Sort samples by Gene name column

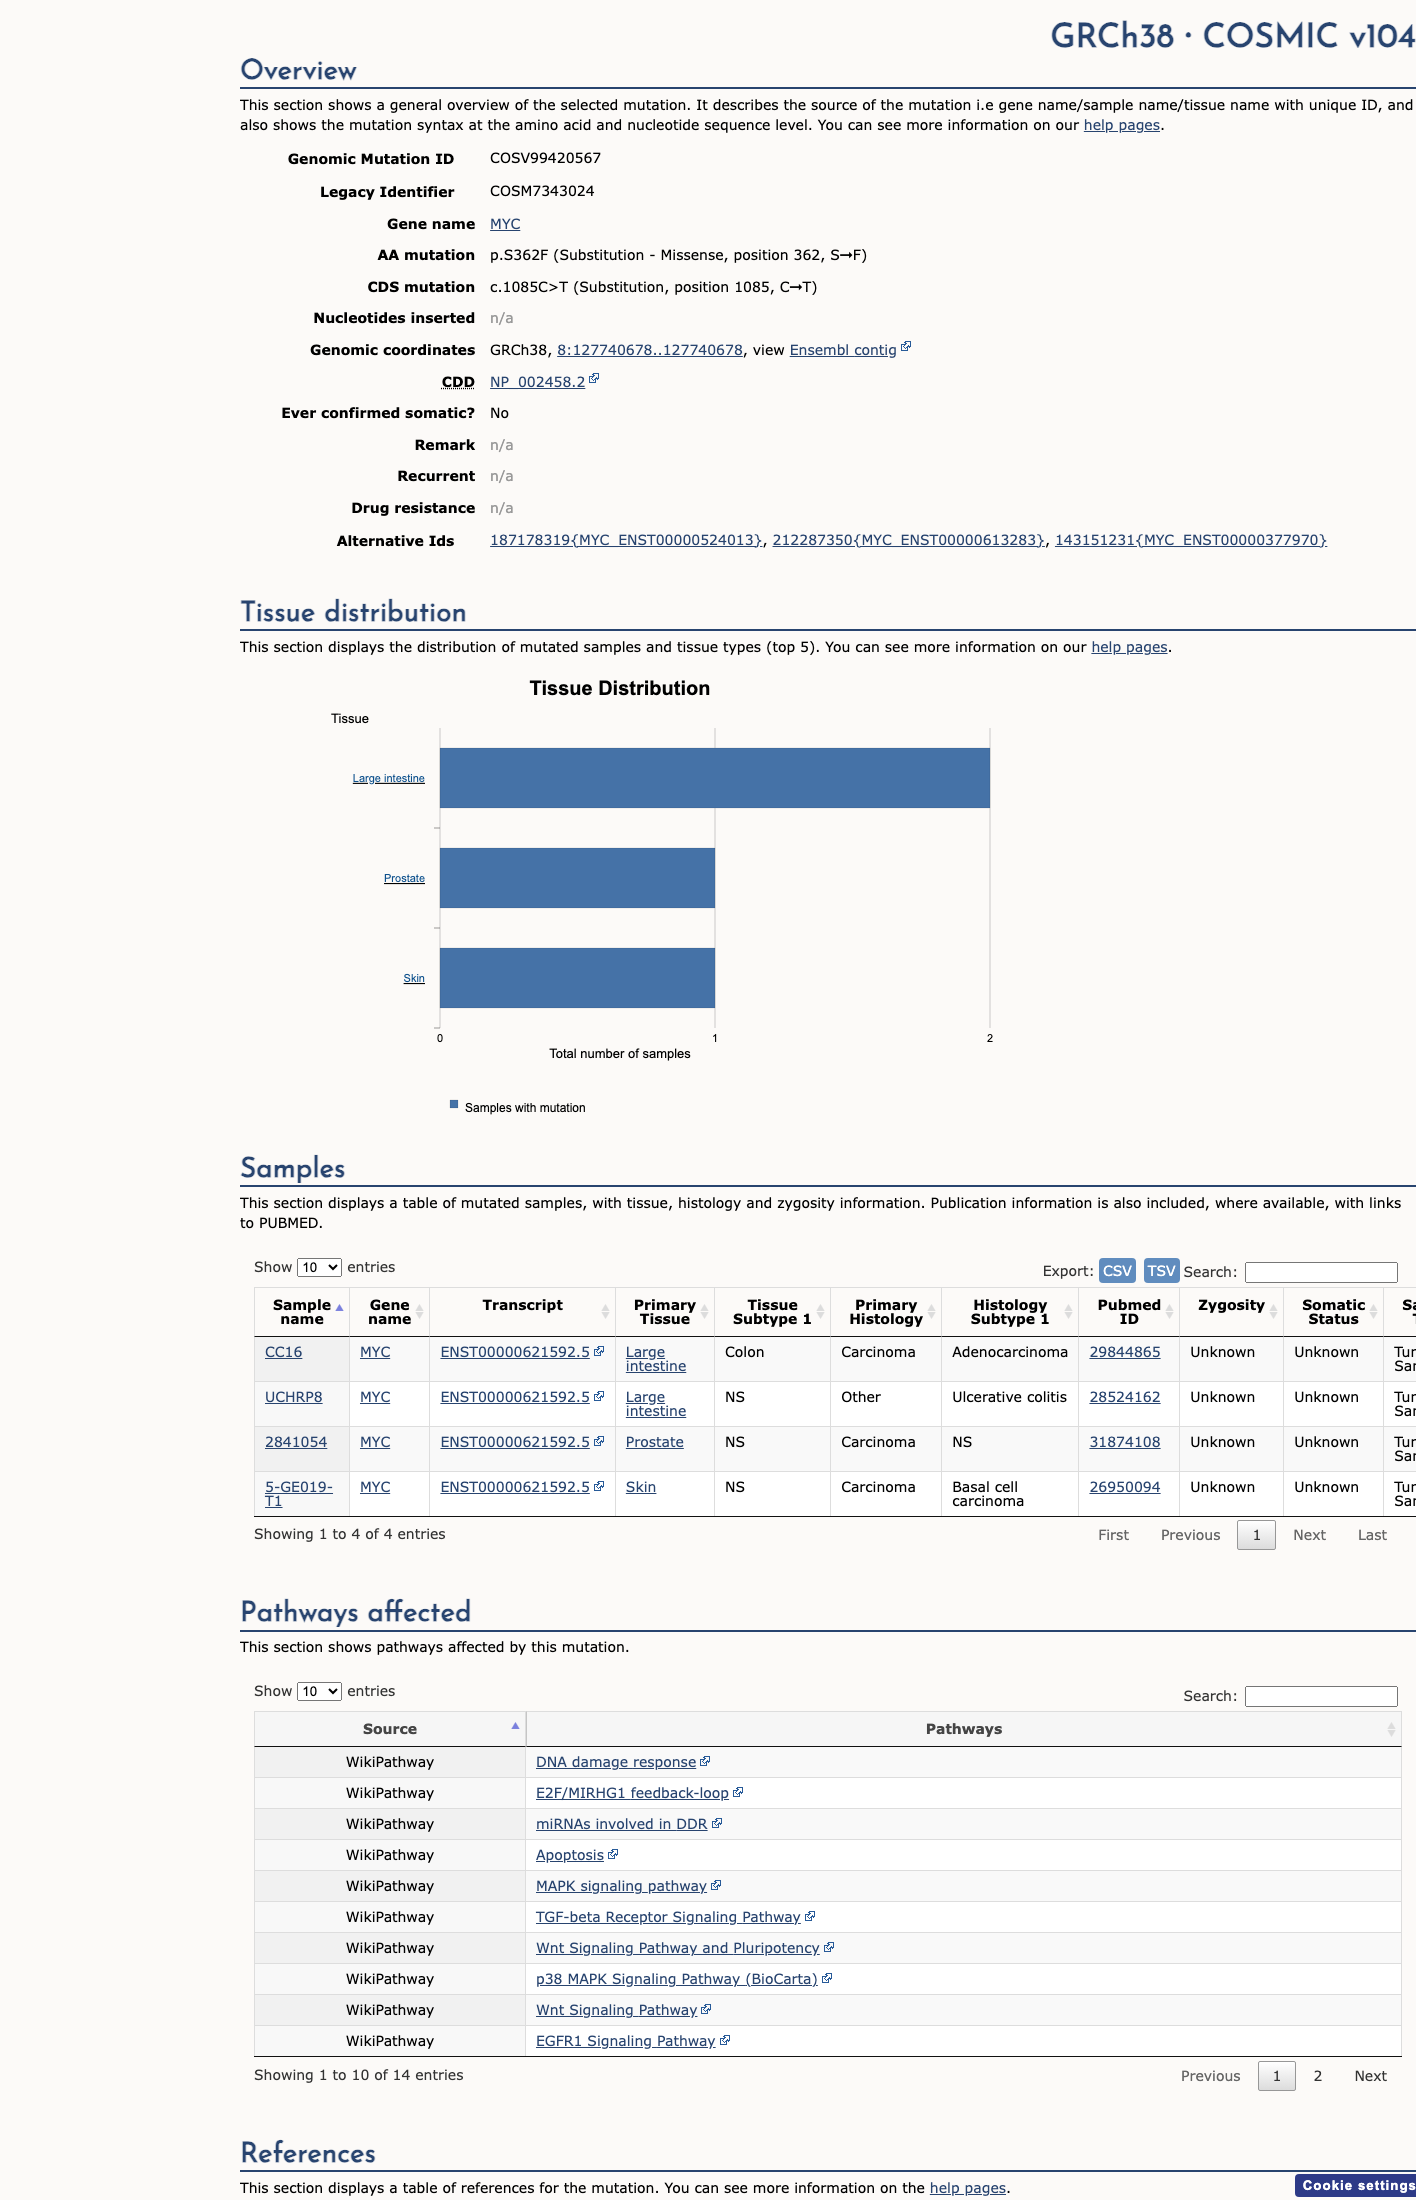point(389,1312)
